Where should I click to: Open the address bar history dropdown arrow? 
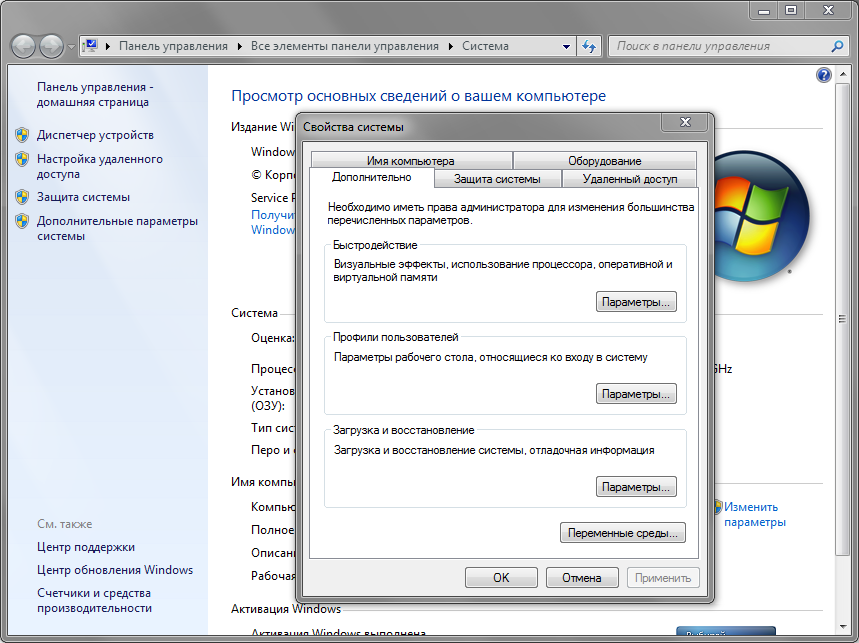(x=566, y=46)
